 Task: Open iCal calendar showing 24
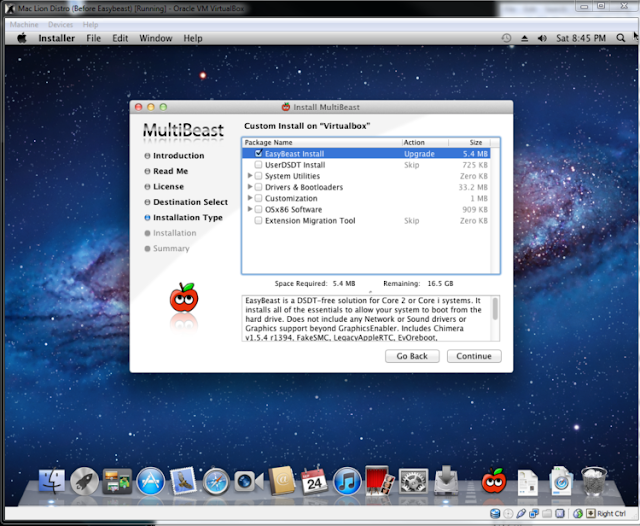pyautogui.click(x=314, y=481)
